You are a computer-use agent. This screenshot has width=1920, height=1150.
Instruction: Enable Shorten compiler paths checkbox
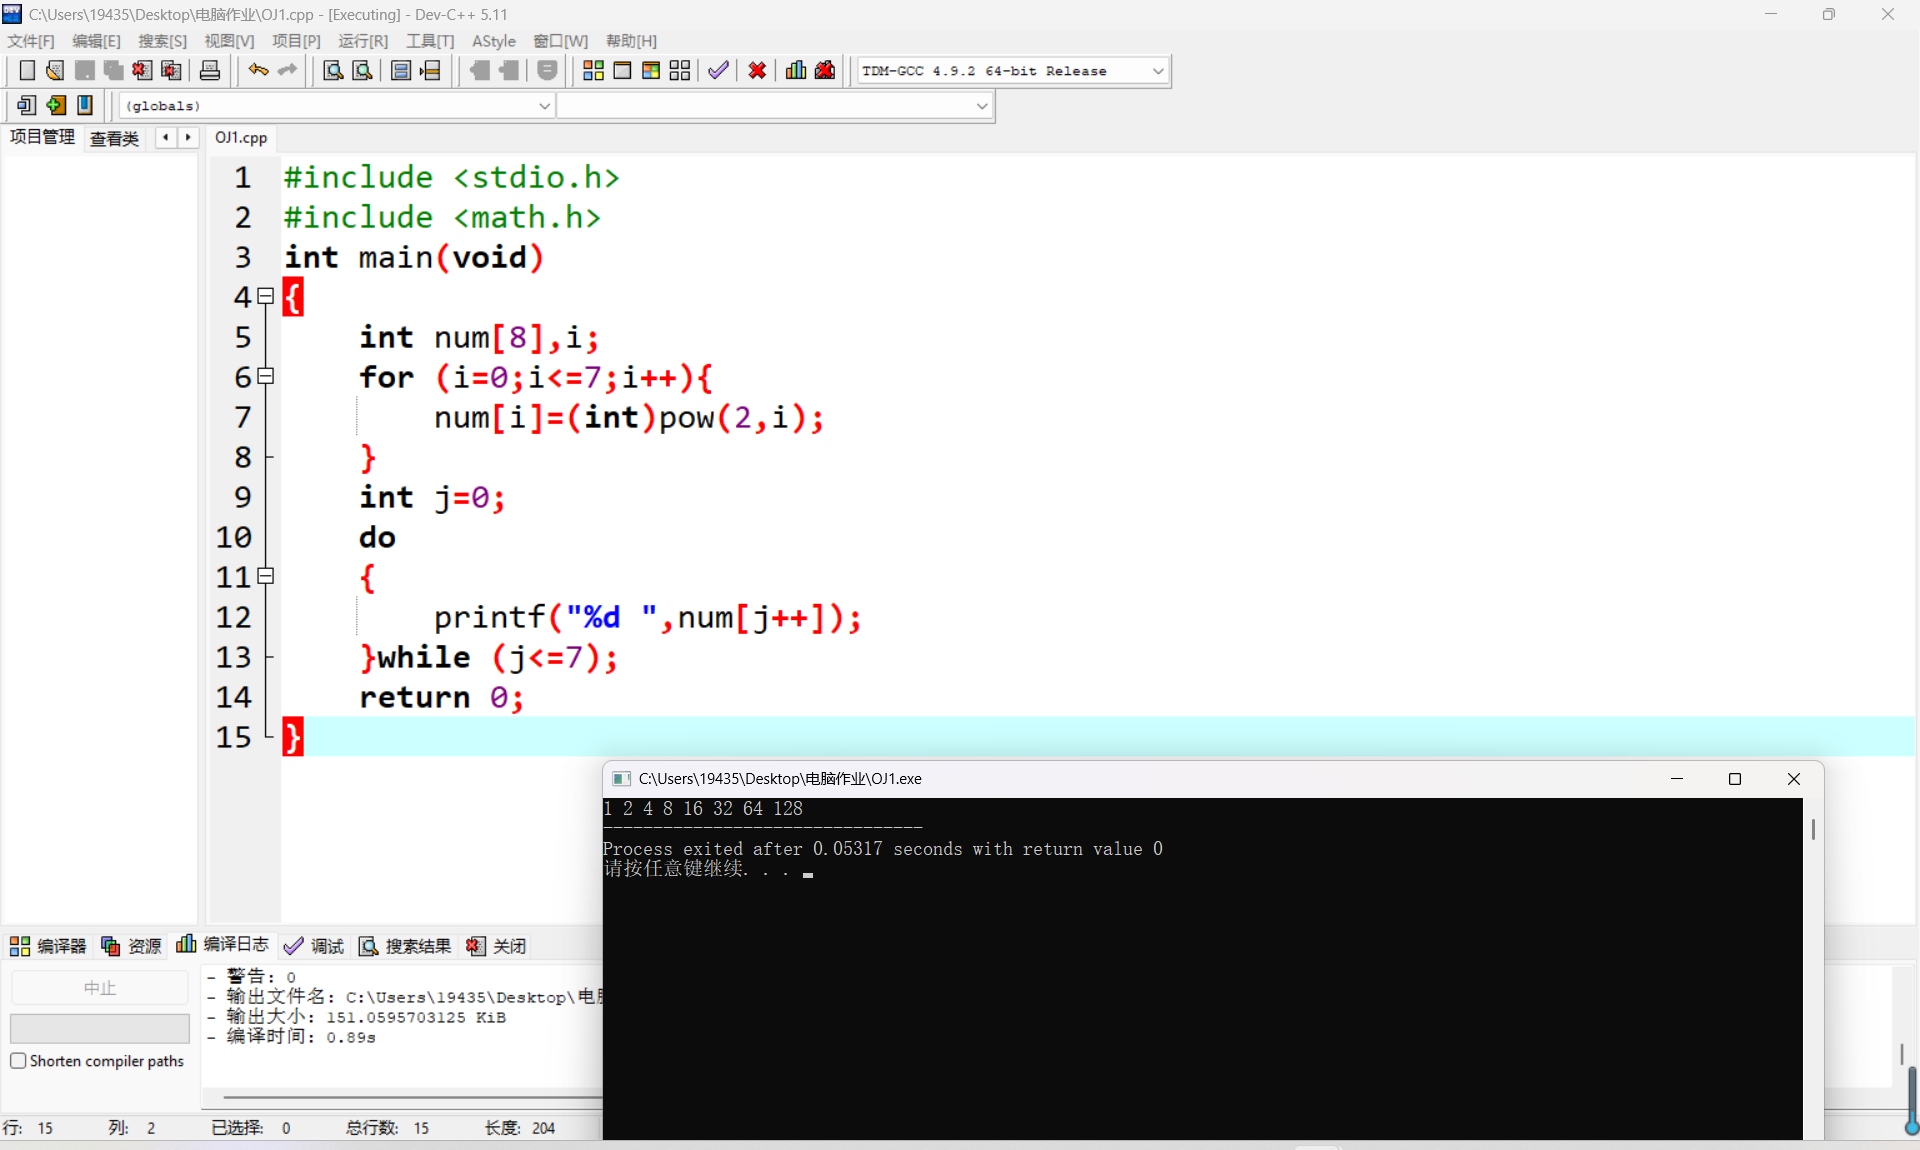pyautogui.click(x=18, y=1061)
